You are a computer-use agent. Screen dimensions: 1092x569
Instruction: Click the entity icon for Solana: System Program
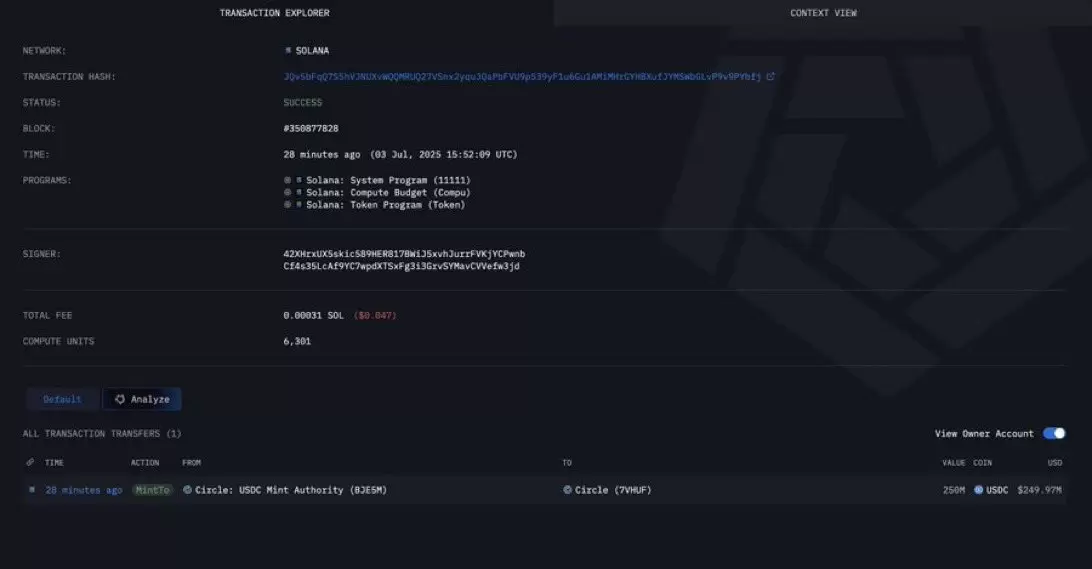(287, 180)
